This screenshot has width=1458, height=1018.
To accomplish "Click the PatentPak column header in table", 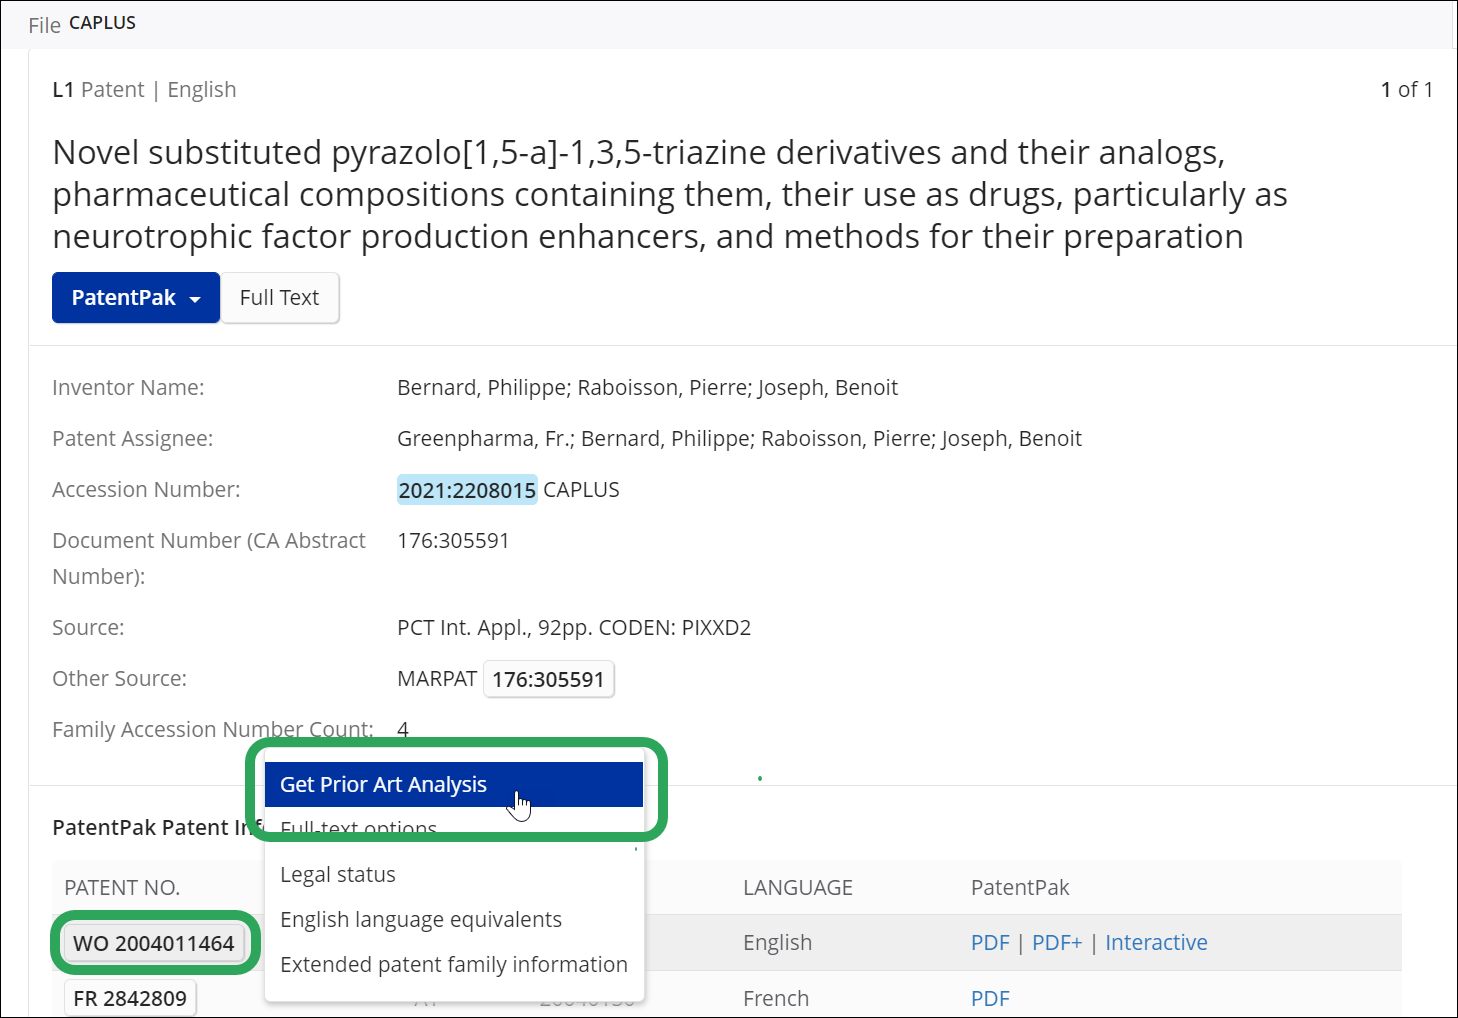I will tap(1020, 888).
